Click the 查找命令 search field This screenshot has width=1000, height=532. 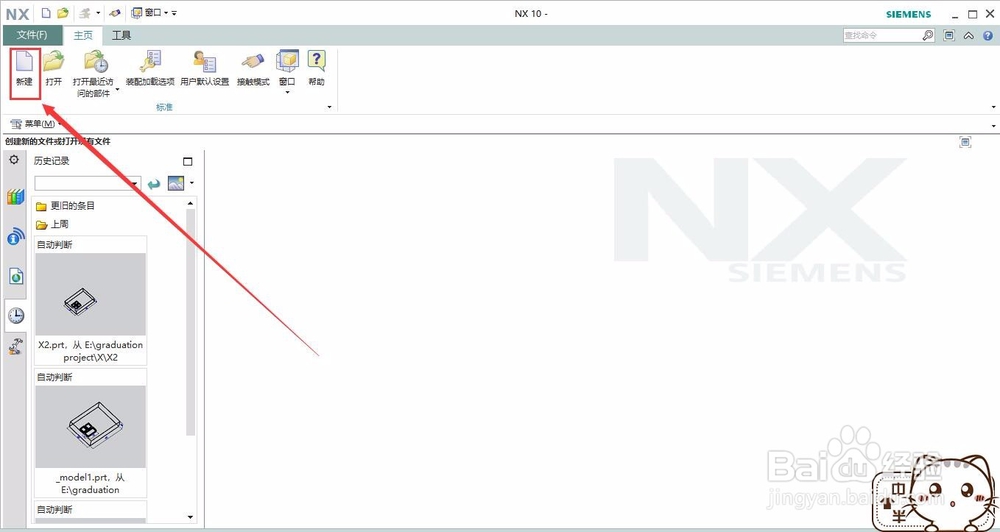[x=882, y=36]
